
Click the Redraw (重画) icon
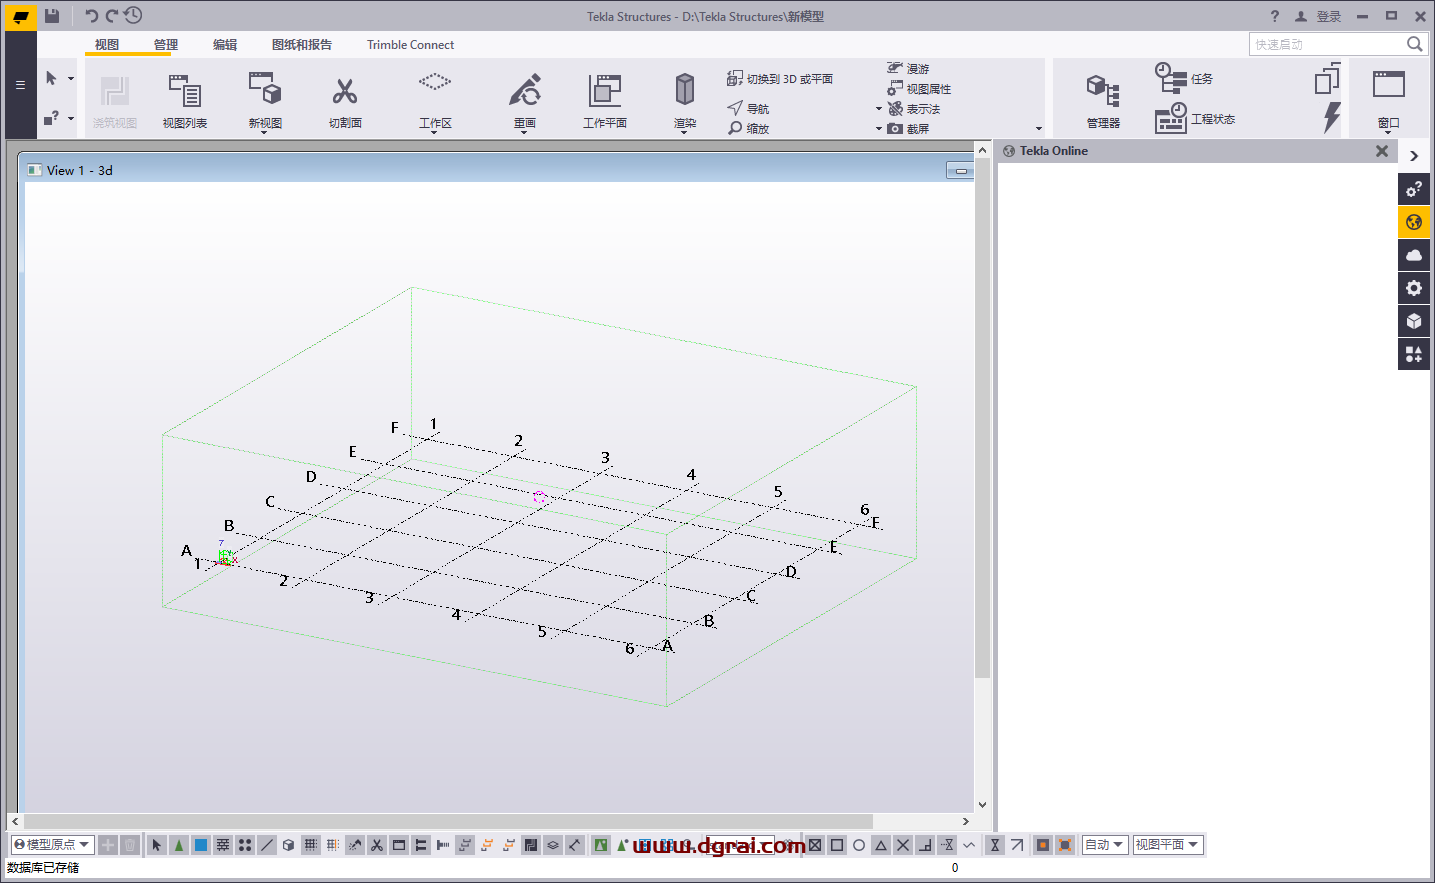(x=525, y=90)
